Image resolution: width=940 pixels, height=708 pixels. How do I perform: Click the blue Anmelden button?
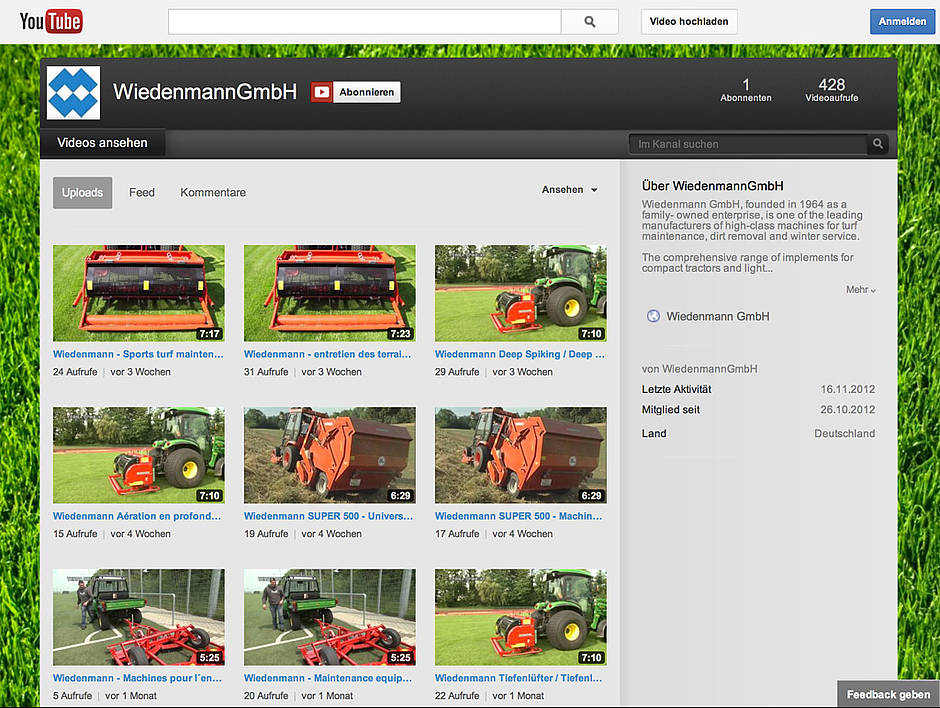point(902,22)
